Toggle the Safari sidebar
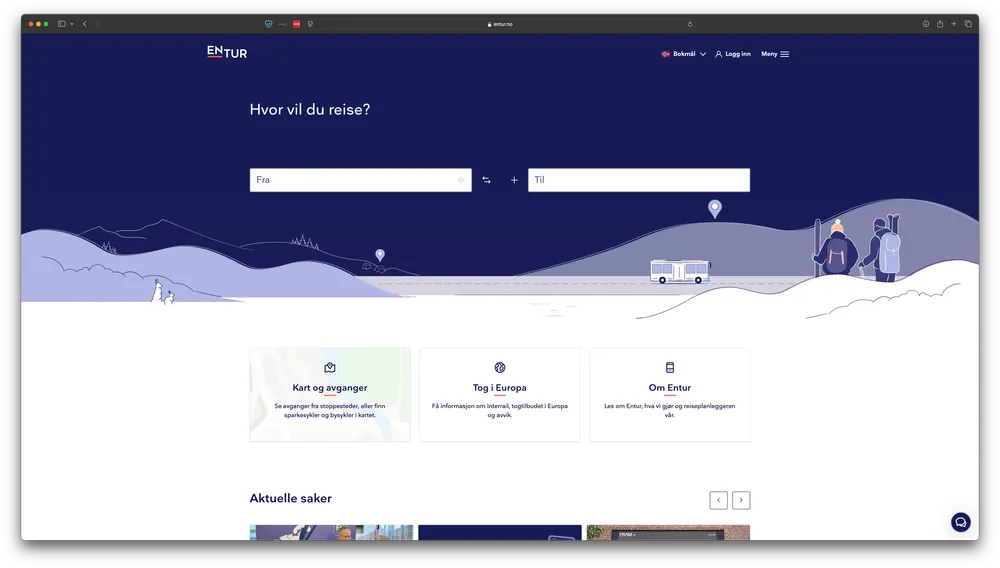Viewport: 1000px width, 568px height. click(62, 24)
